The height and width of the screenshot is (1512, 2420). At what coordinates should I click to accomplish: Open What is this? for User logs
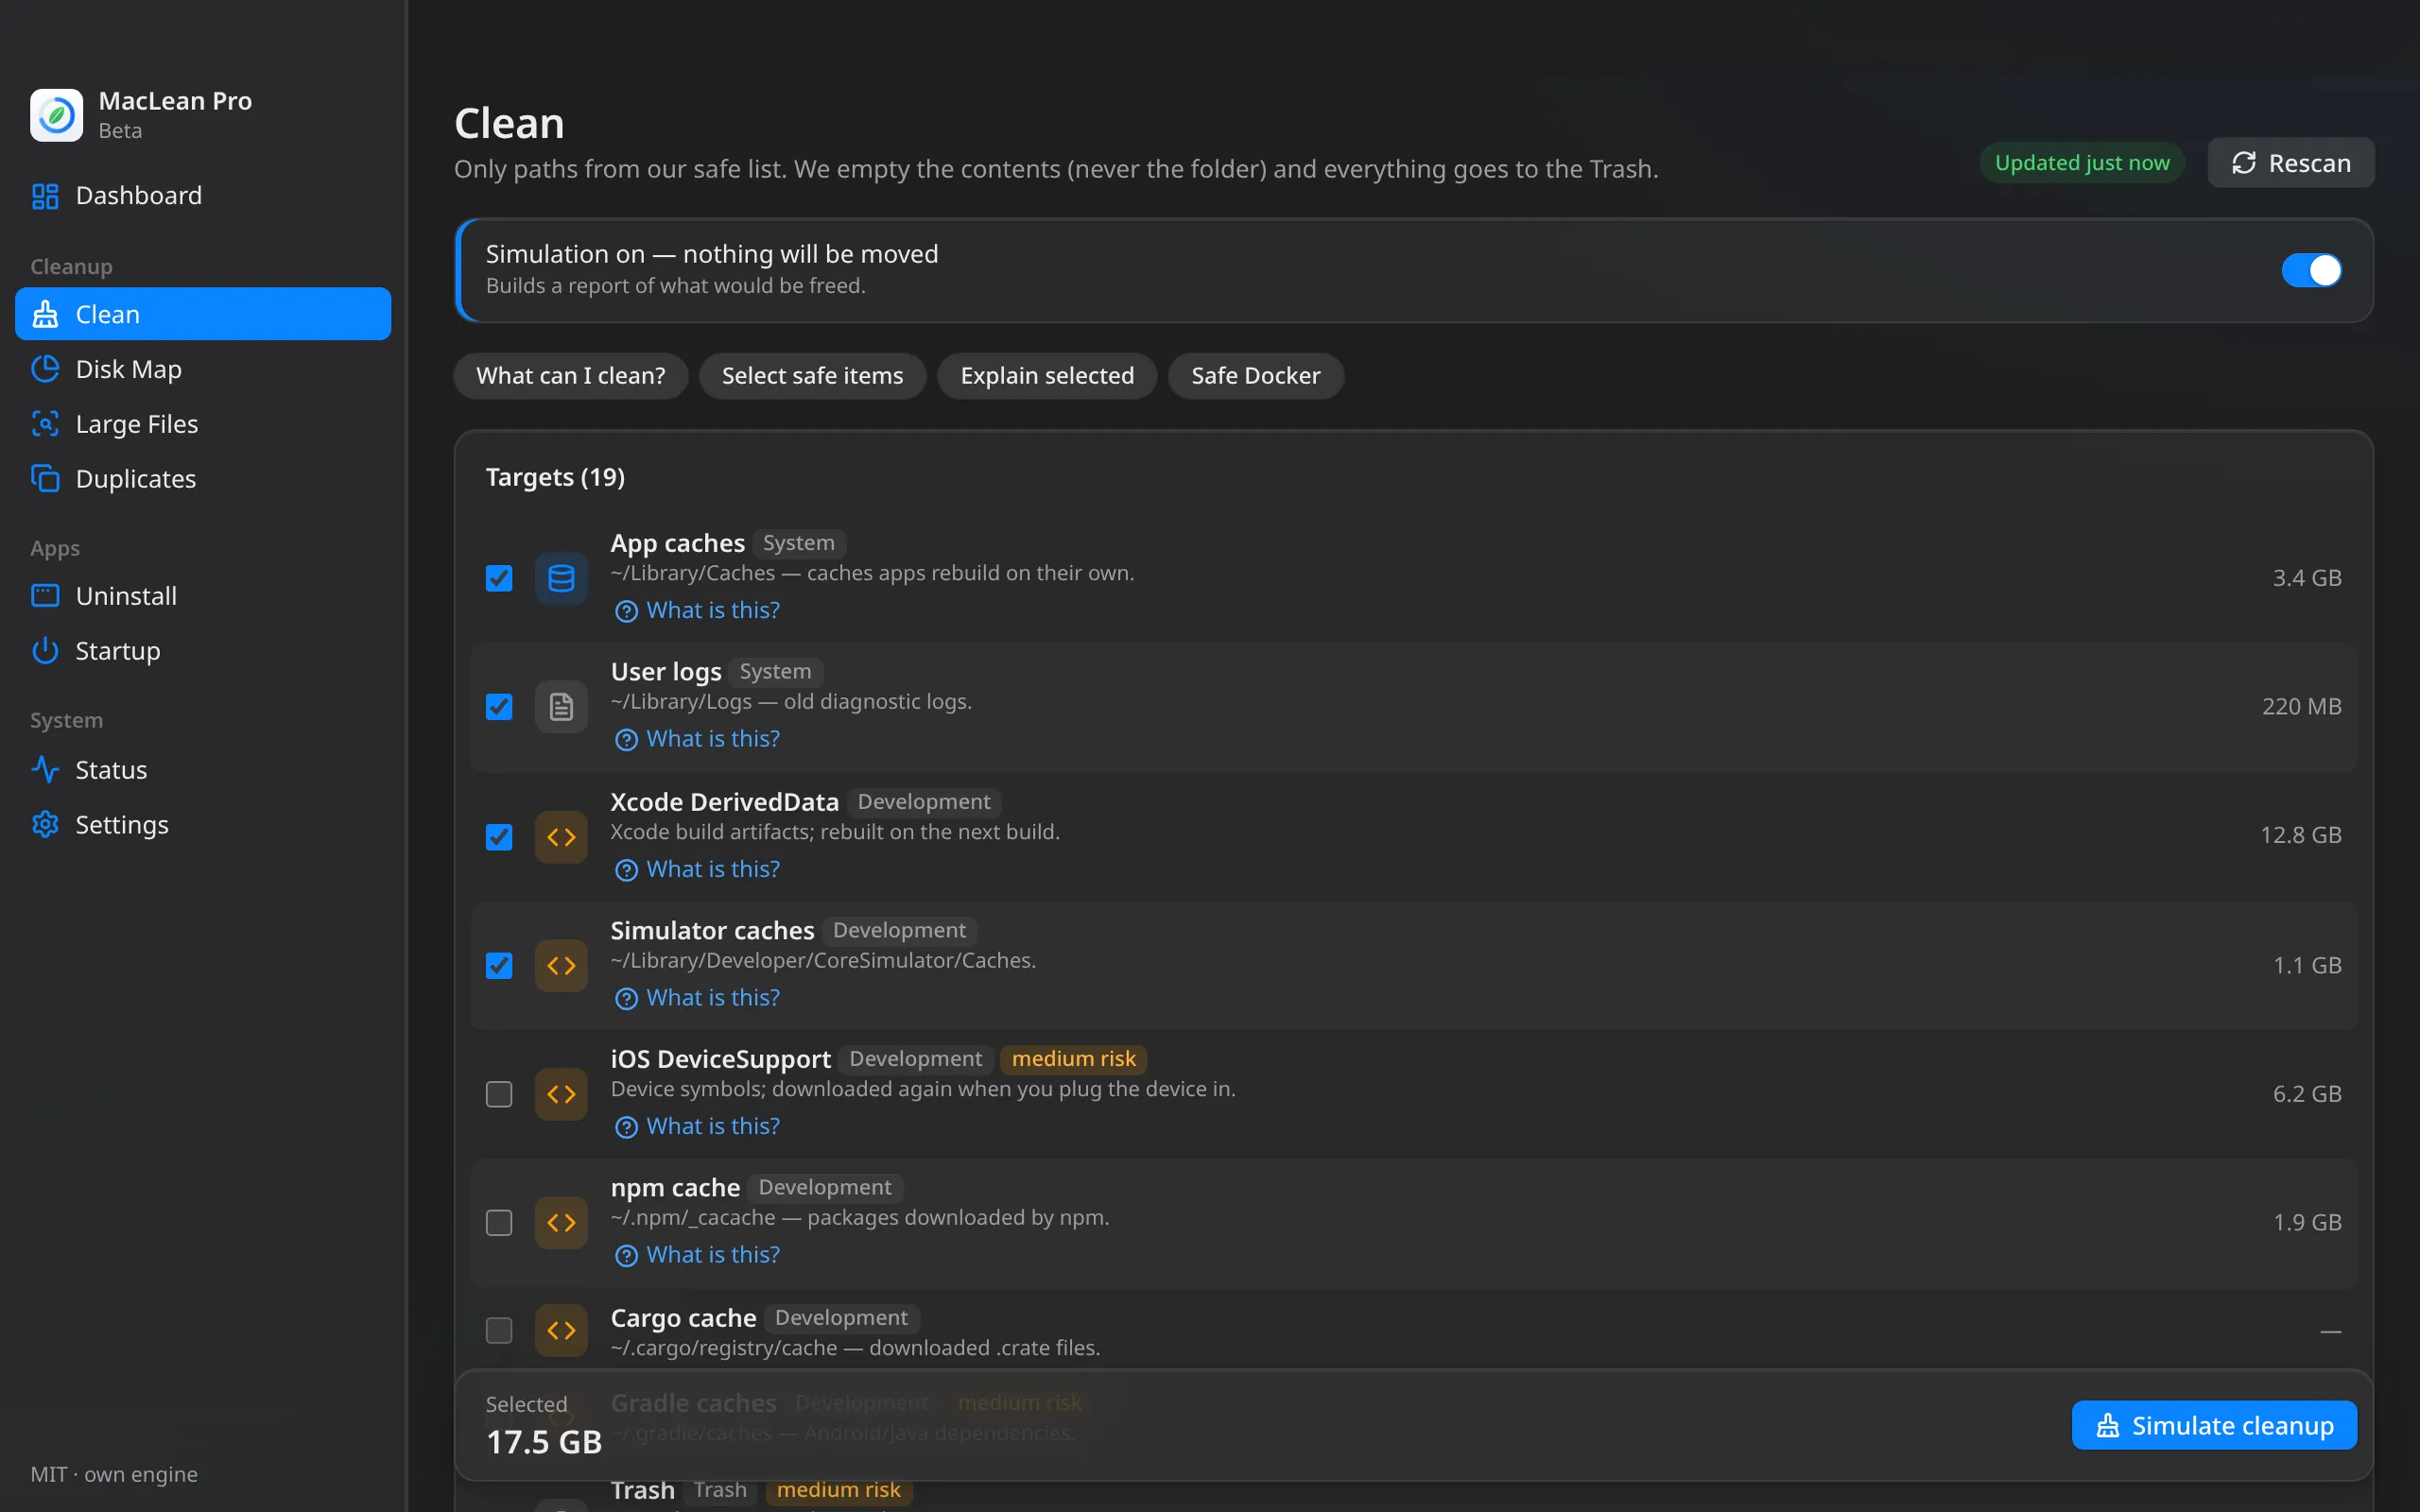[697, 739]
